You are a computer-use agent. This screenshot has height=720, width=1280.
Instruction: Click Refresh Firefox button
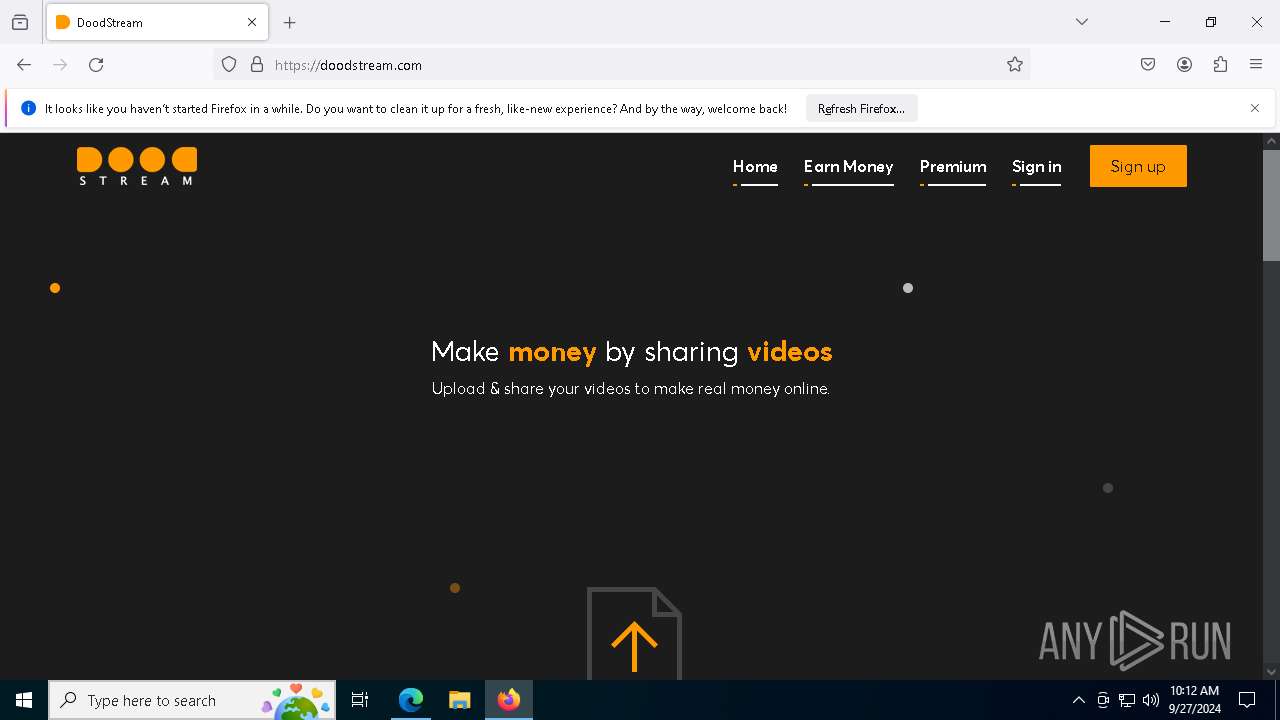[x=861, y=109]
